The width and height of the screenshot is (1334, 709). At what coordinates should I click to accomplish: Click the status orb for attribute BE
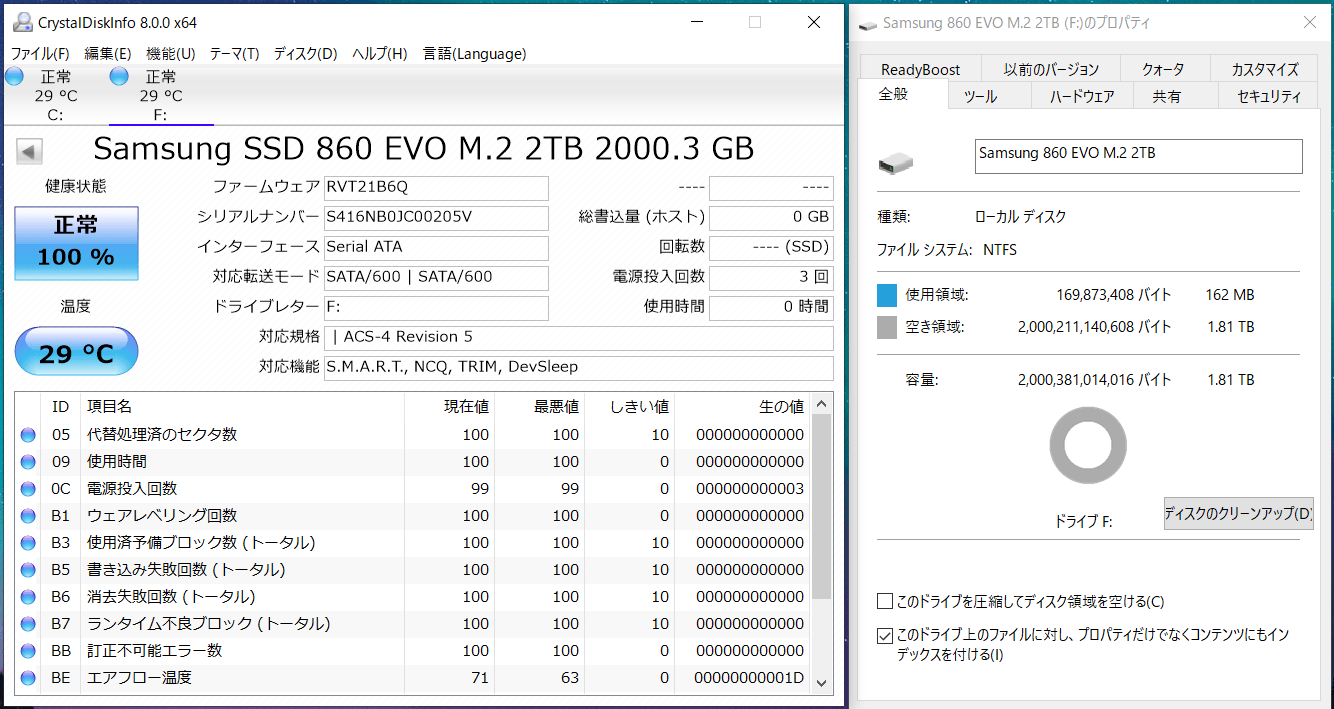[x=28, y=678]
